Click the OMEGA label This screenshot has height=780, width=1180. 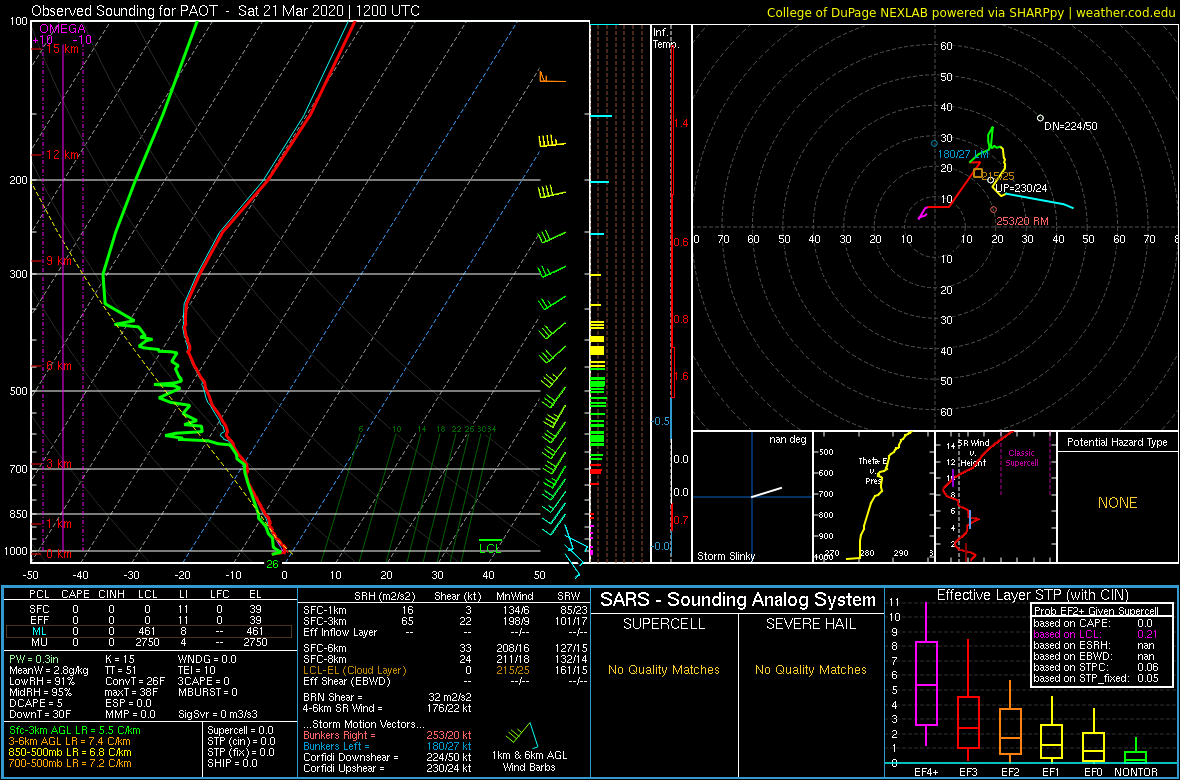coord(62,29)
